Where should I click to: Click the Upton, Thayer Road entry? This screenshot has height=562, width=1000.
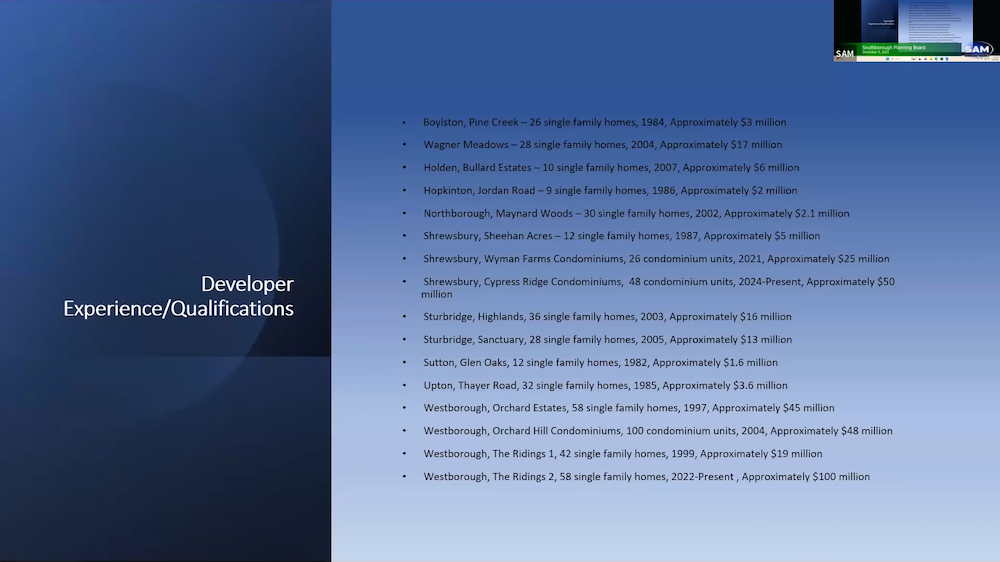tap(605, 385)
